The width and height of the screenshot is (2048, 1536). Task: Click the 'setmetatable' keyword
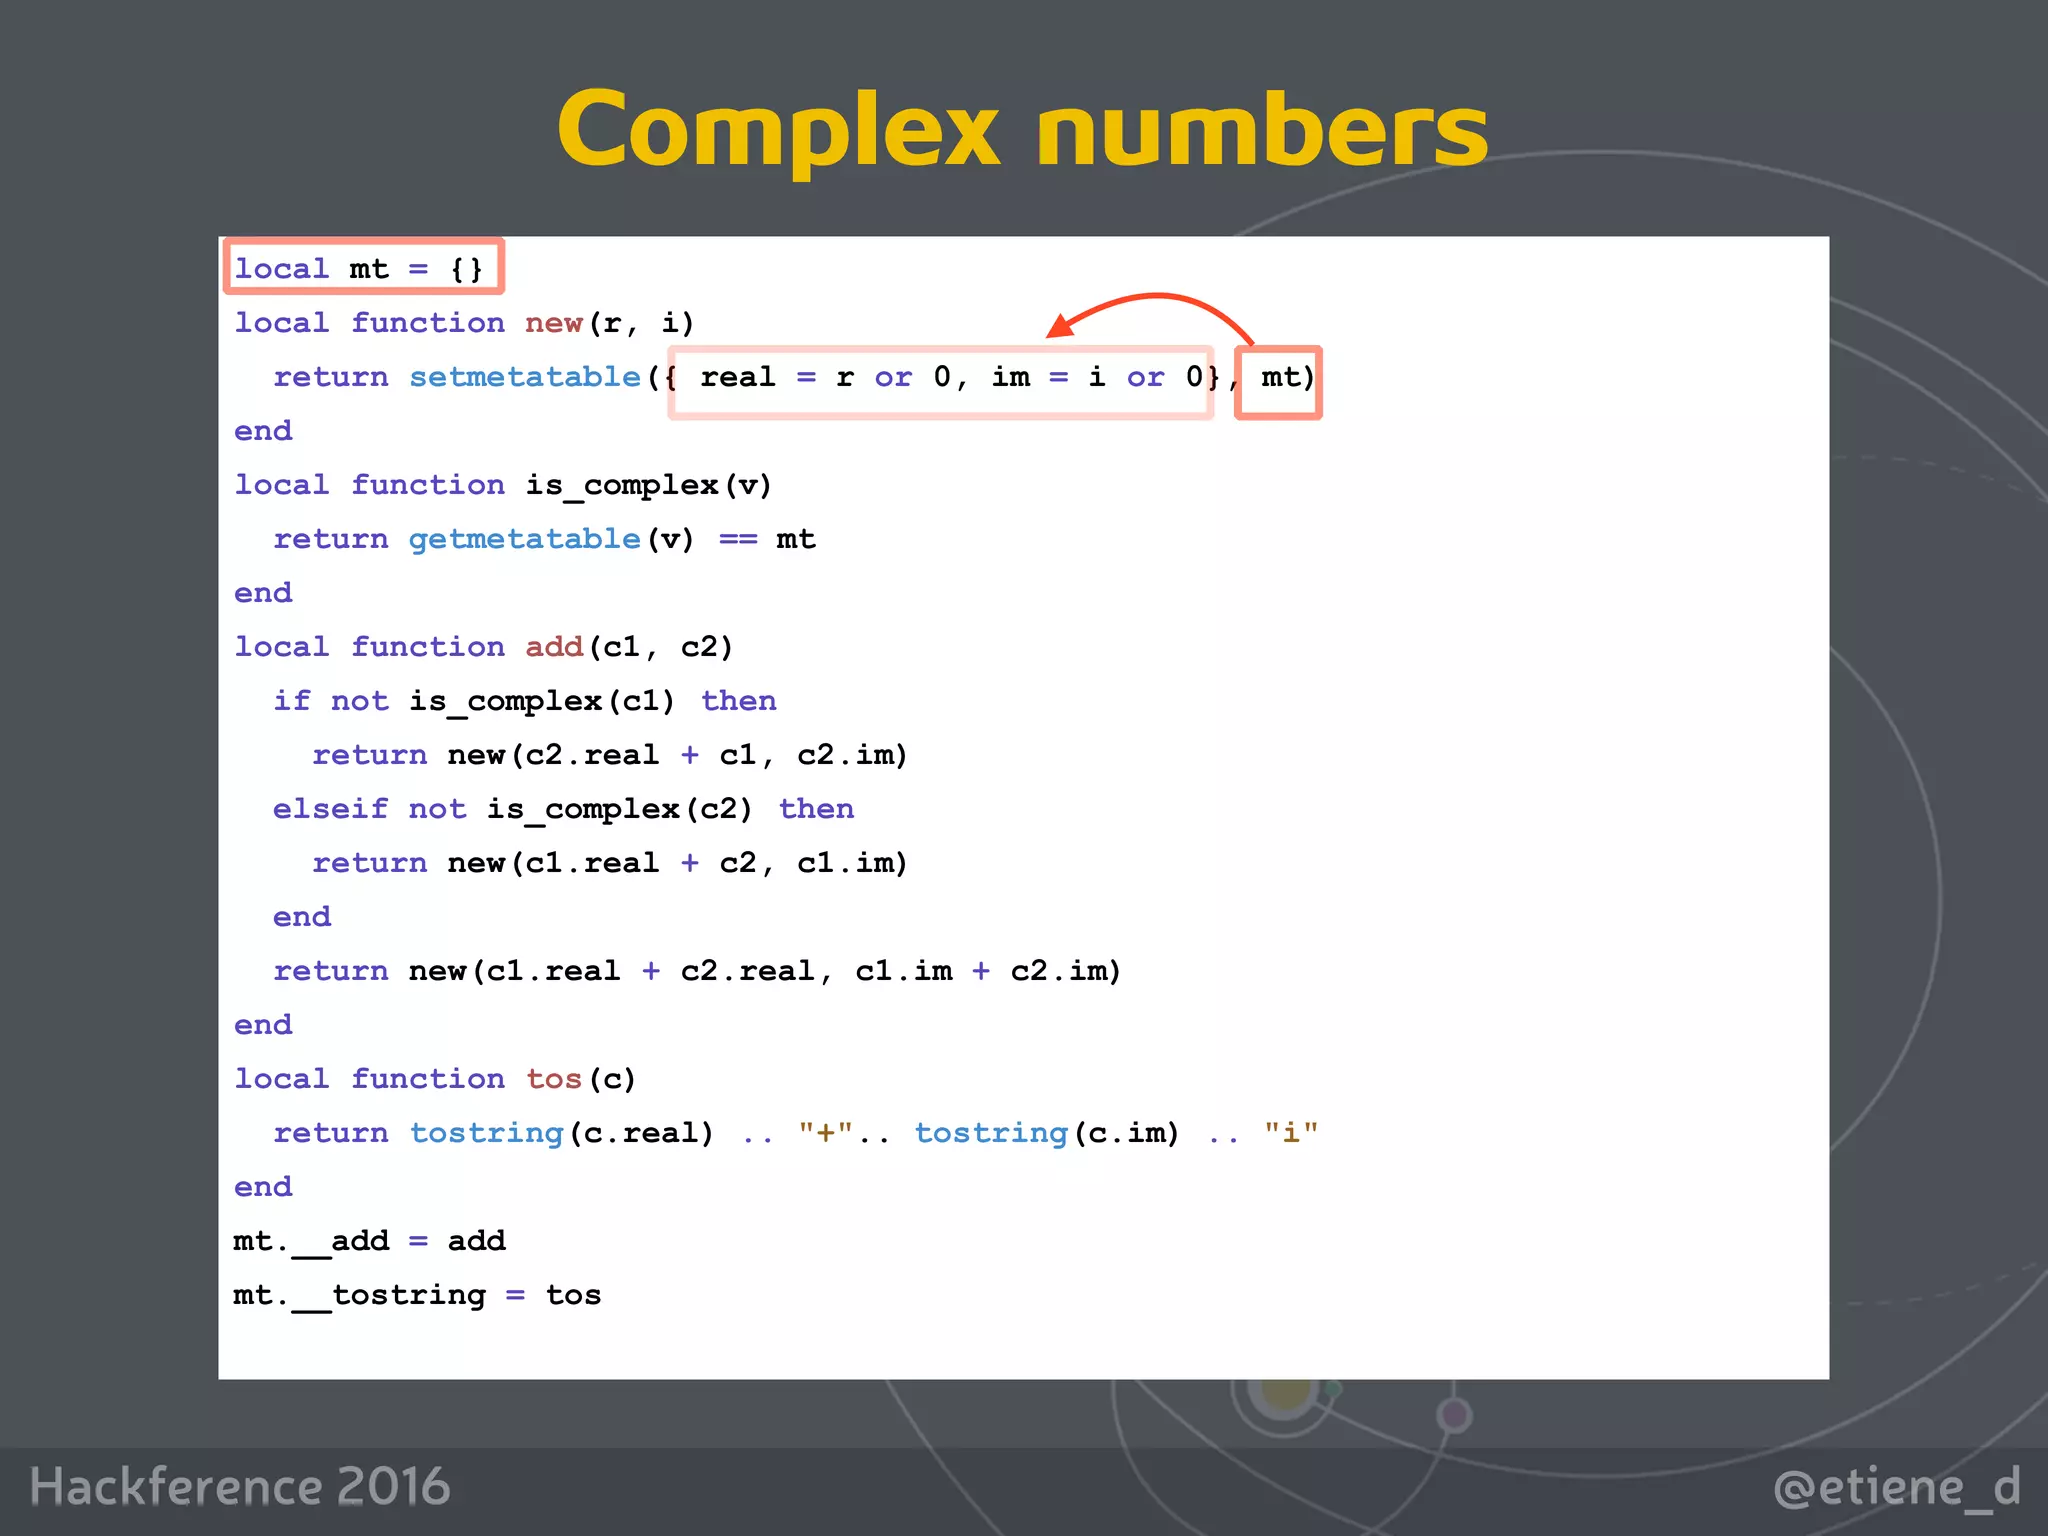tap(524, 377)
